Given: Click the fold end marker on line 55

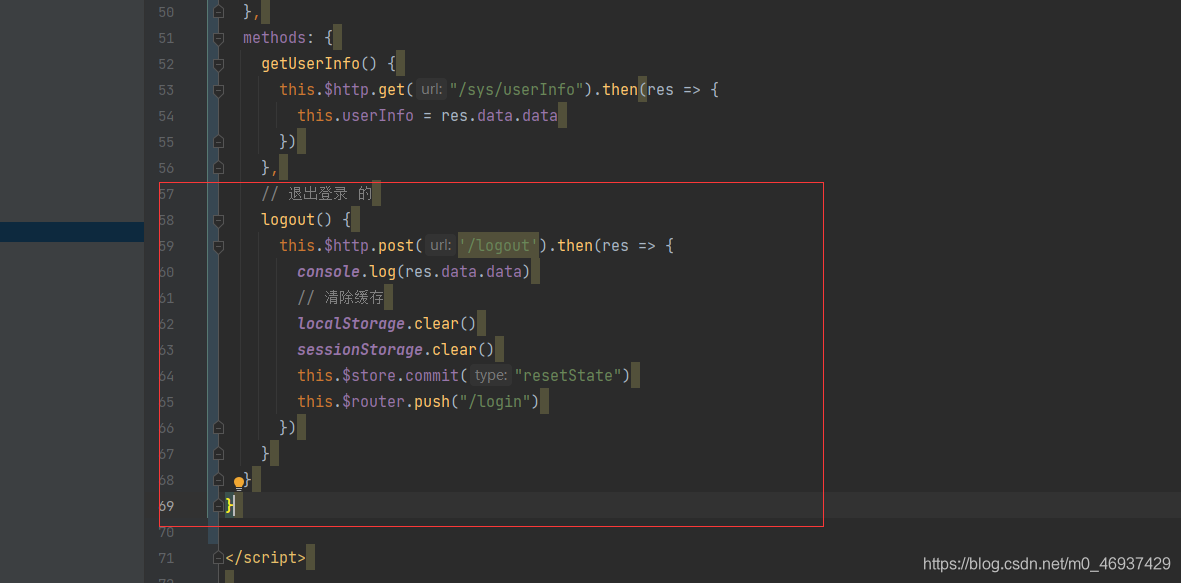Looking at the screenshot, I should point(218,142).
